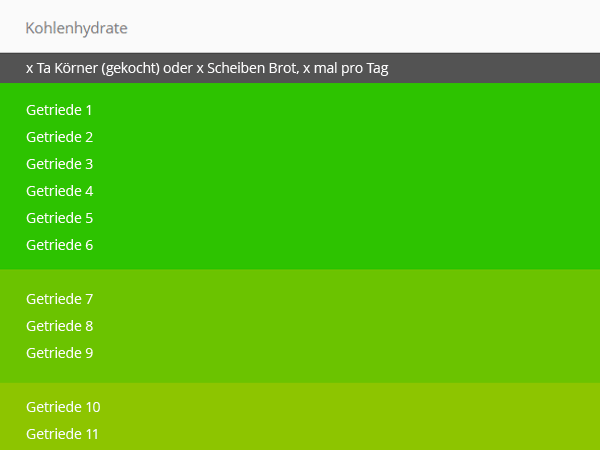Click blank space in dark gray subtitle bar
This screenshot has height=450, width=600.
pyautogui.click(x=500, y=68)
